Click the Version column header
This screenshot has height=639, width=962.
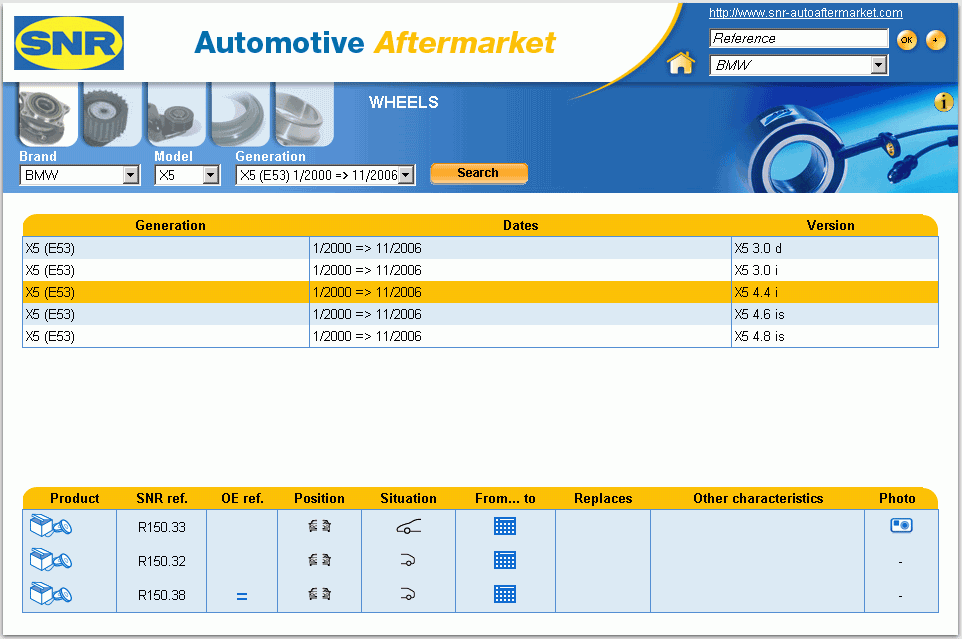coord(831,226)
